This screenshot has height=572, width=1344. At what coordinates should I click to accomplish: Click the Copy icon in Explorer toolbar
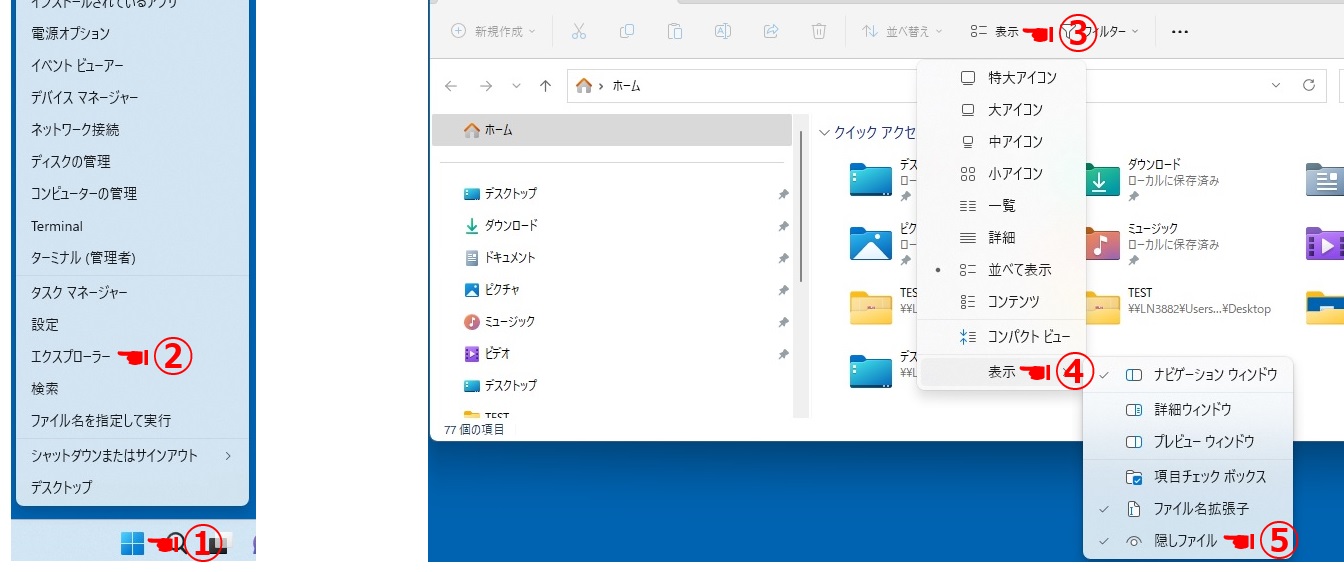(627, 31)
